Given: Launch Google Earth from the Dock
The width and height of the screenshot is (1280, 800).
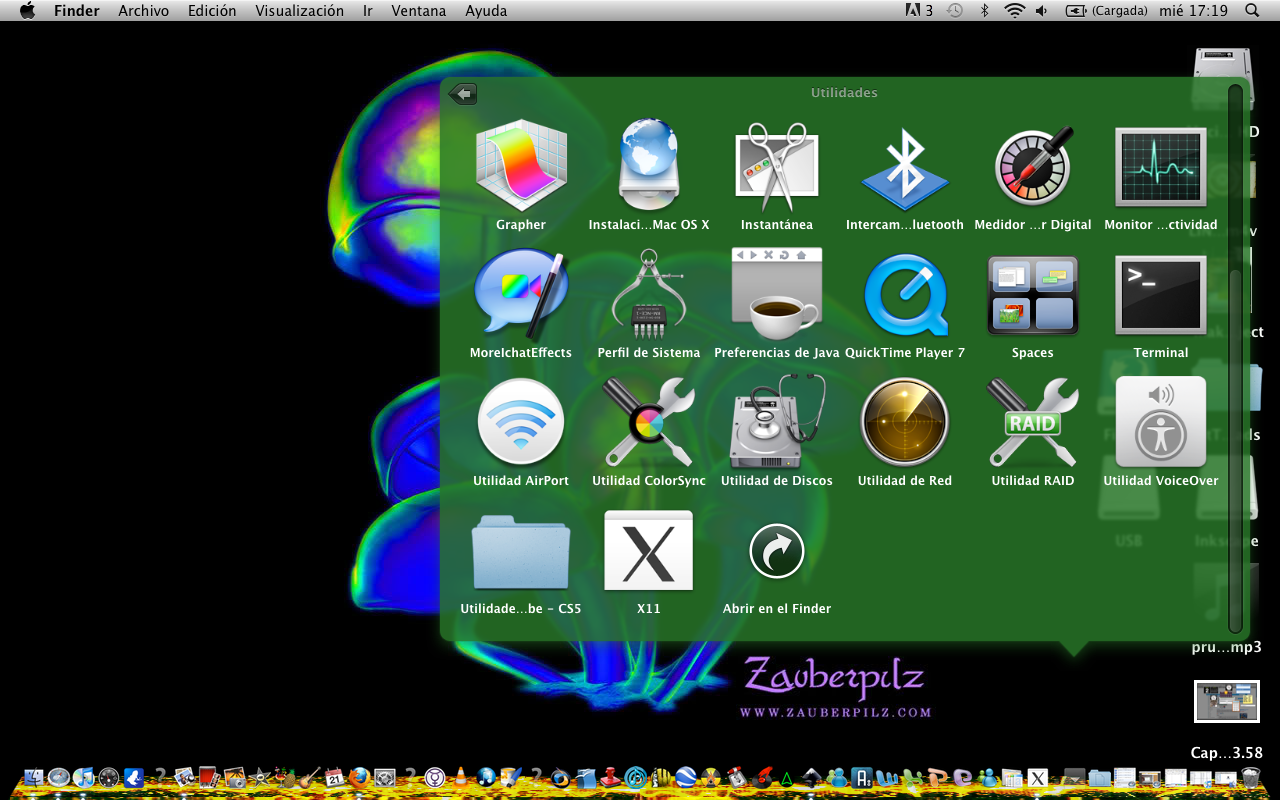Looking at the screenshot, I should point(685,777).
